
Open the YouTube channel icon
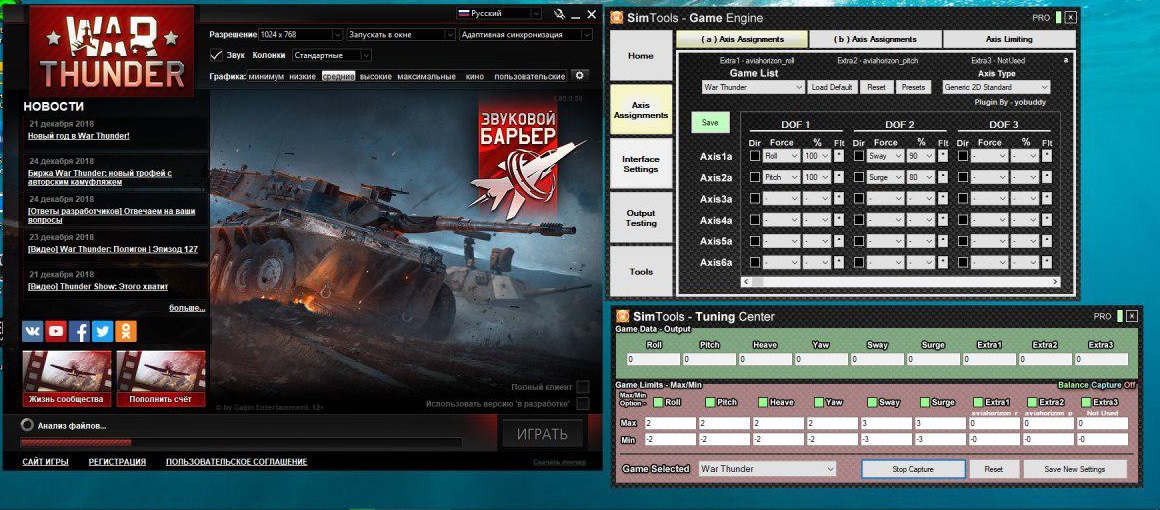coord(56,331)
